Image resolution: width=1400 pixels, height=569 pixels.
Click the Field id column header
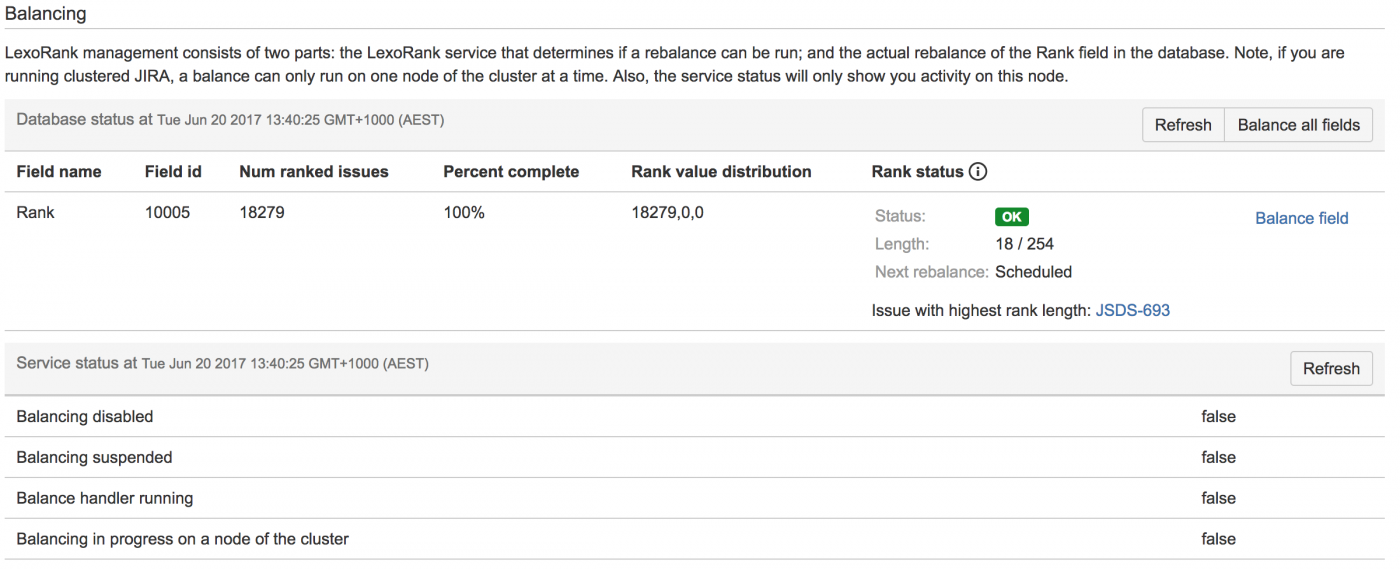[173, 172]
